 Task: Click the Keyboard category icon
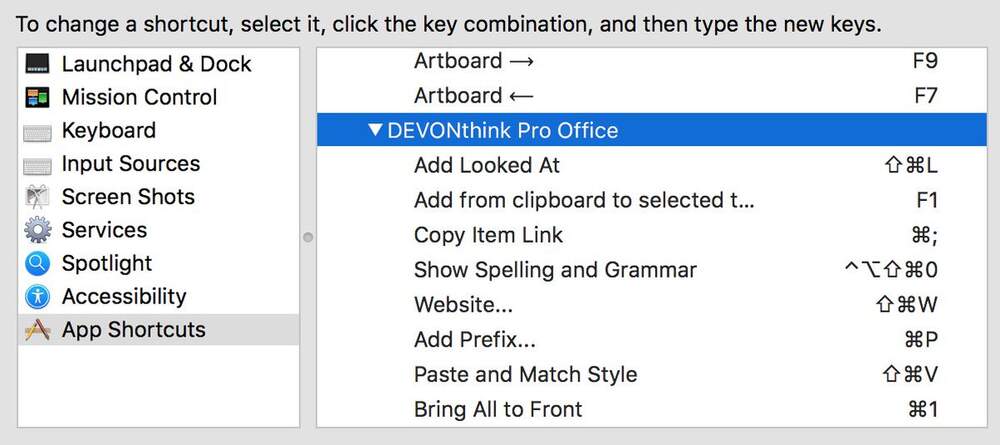(37, 133)
